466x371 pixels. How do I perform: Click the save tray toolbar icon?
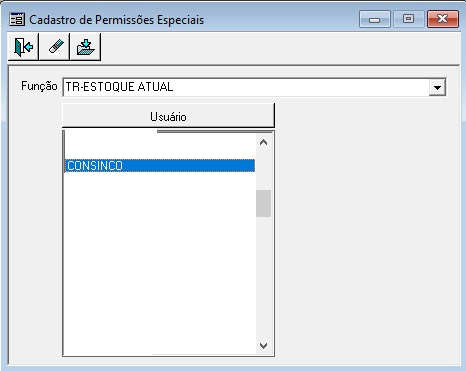[85, 47]
